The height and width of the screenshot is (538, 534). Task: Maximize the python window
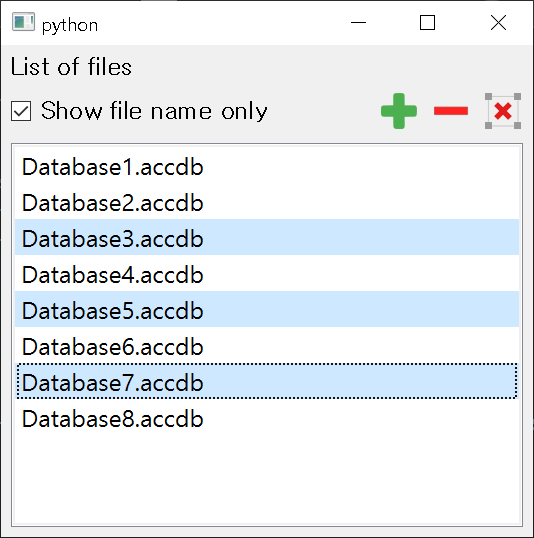click(427, 23)
